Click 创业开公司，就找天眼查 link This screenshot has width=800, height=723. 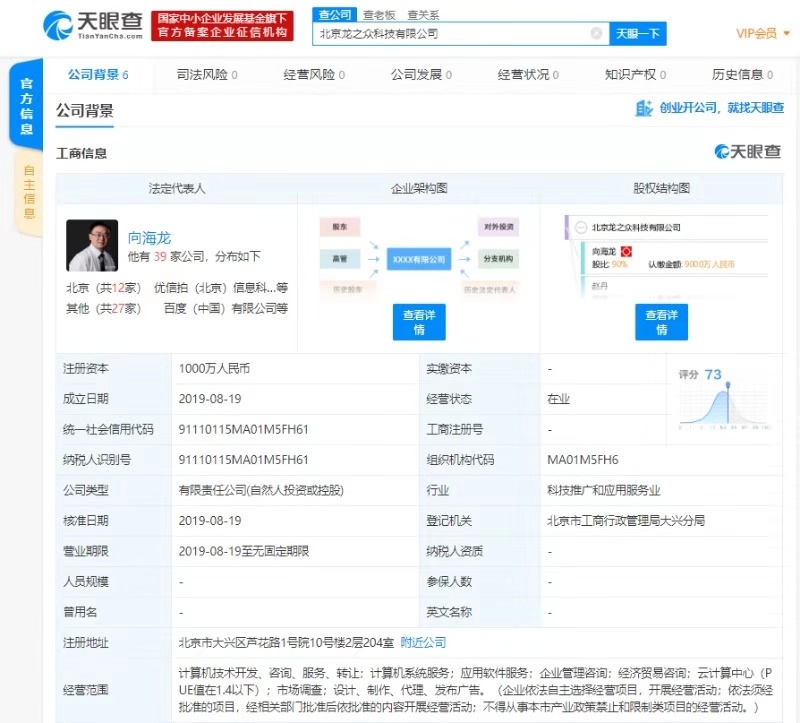(721, 108)
